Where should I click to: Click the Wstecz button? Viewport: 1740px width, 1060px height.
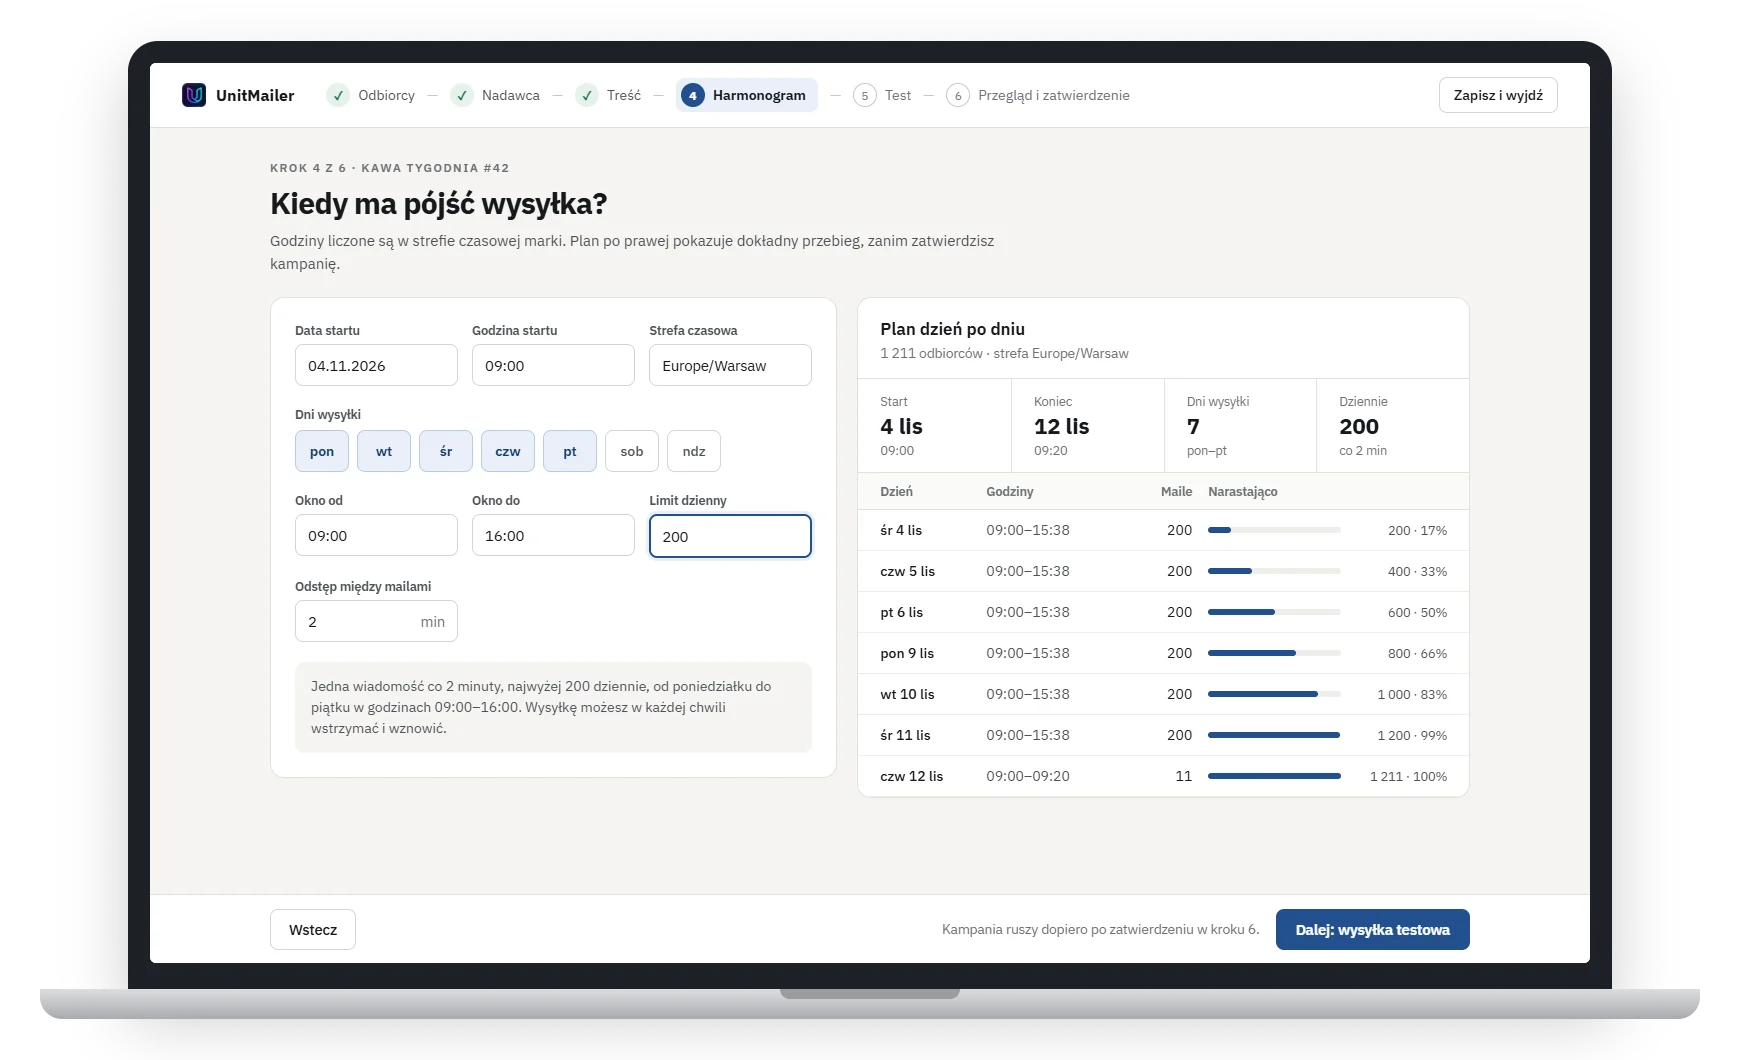click(313, 929)
